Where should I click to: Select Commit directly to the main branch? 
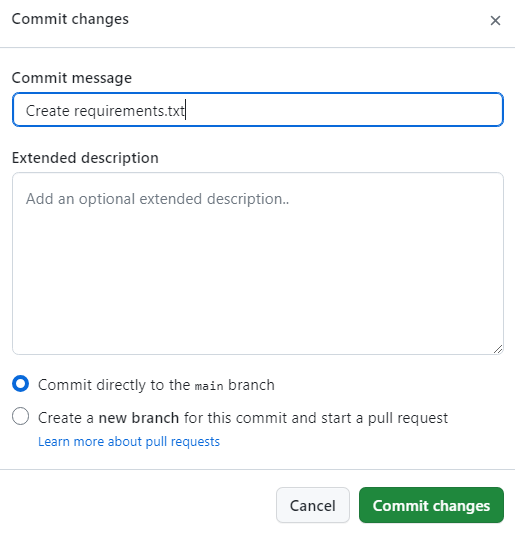20,384
